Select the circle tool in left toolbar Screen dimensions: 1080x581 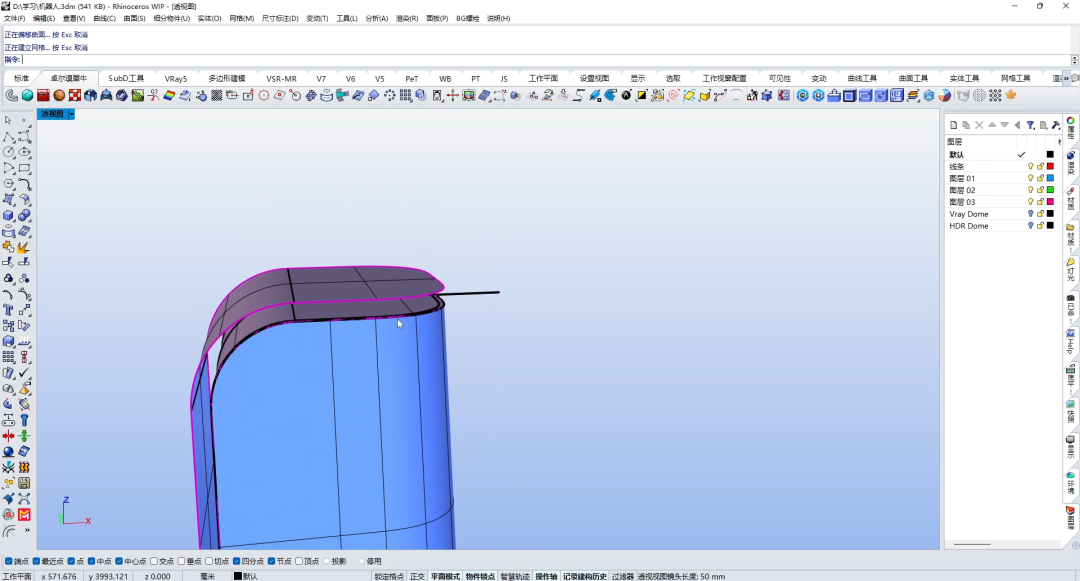pos(8,152)
